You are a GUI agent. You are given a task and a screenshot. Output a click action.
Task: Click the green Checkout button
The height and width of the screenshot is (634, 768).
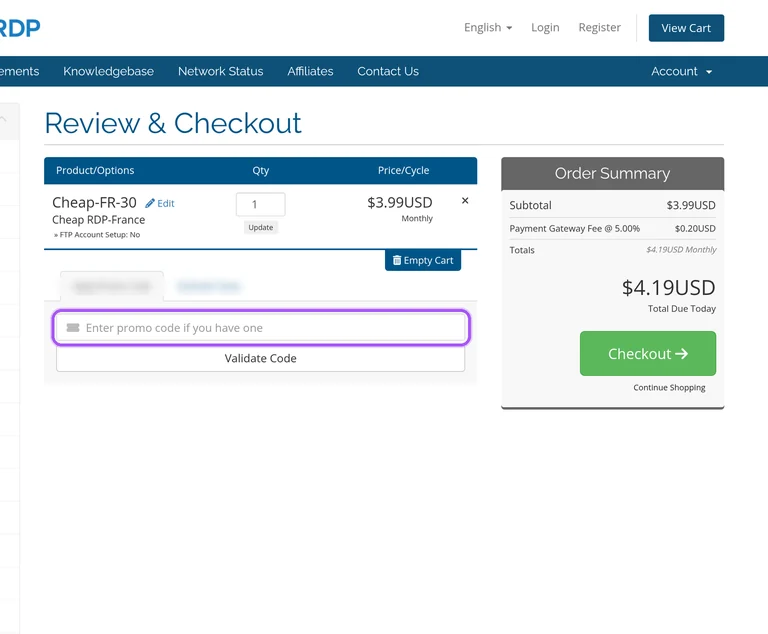point(648,354)
